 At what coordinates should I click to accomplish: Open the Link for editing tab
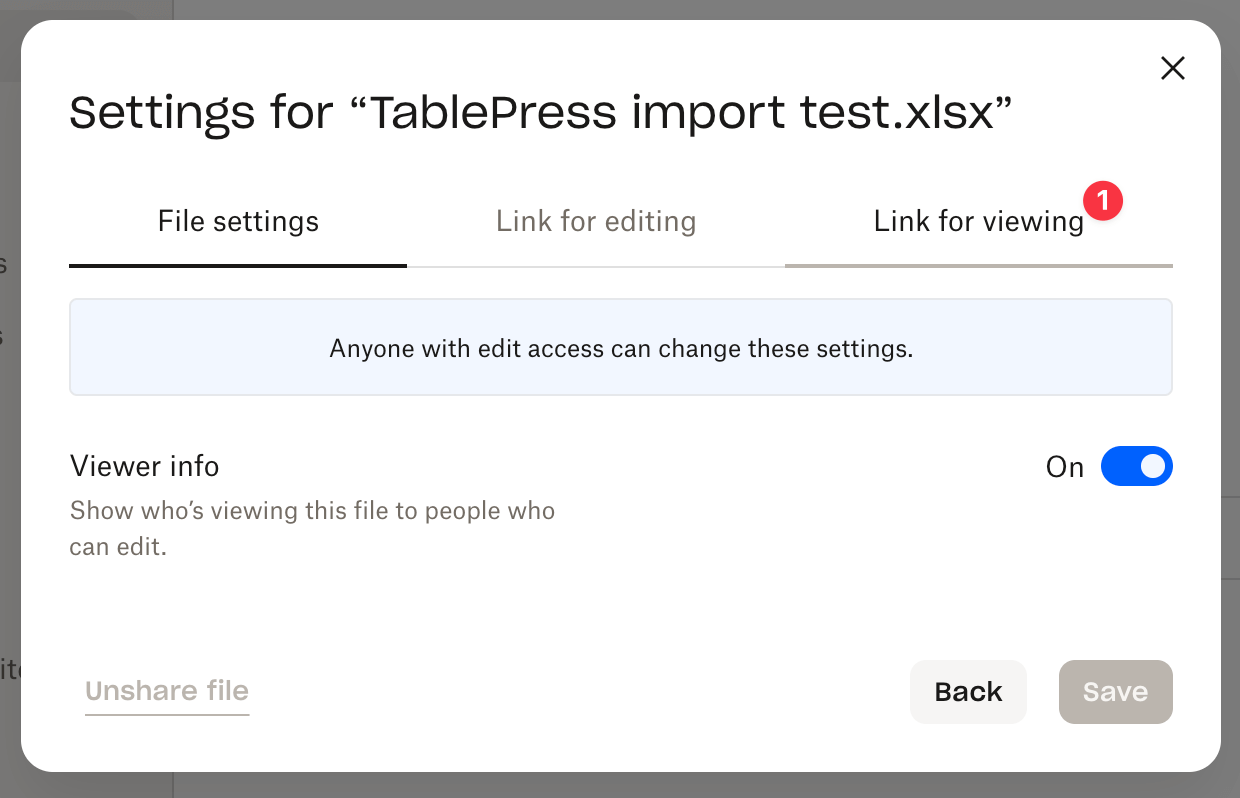595,221
